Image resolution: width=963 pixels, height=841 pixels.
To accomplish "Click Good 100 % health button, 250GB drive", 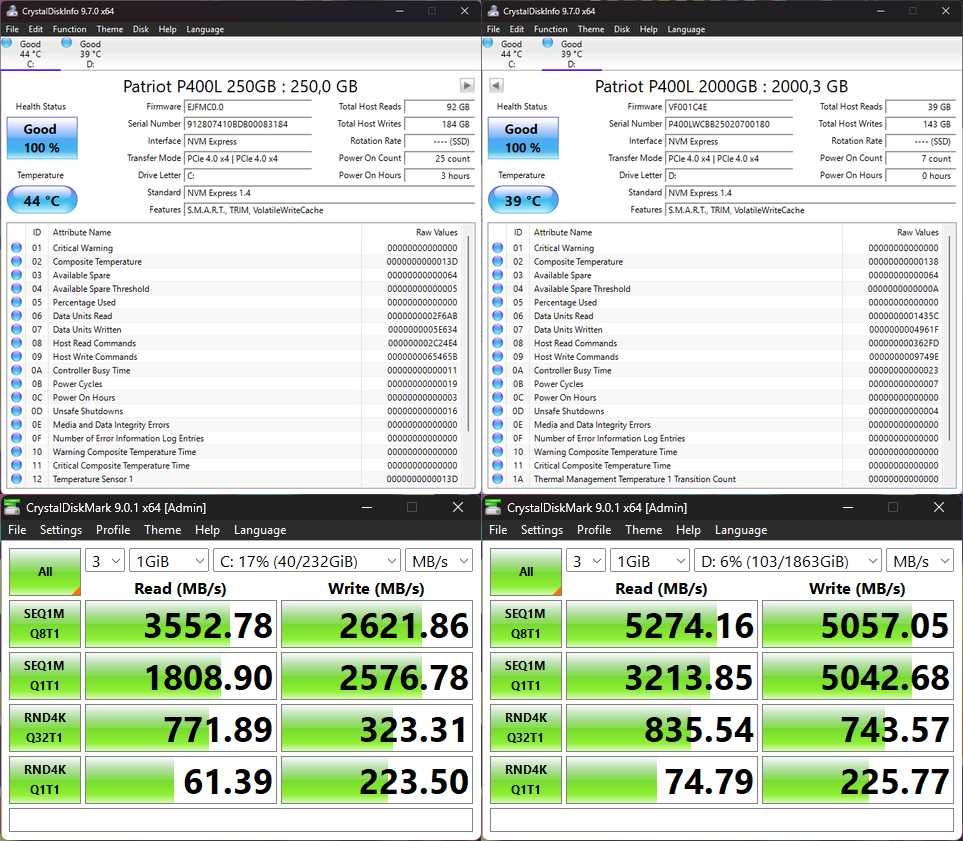I will coord(42,138).
